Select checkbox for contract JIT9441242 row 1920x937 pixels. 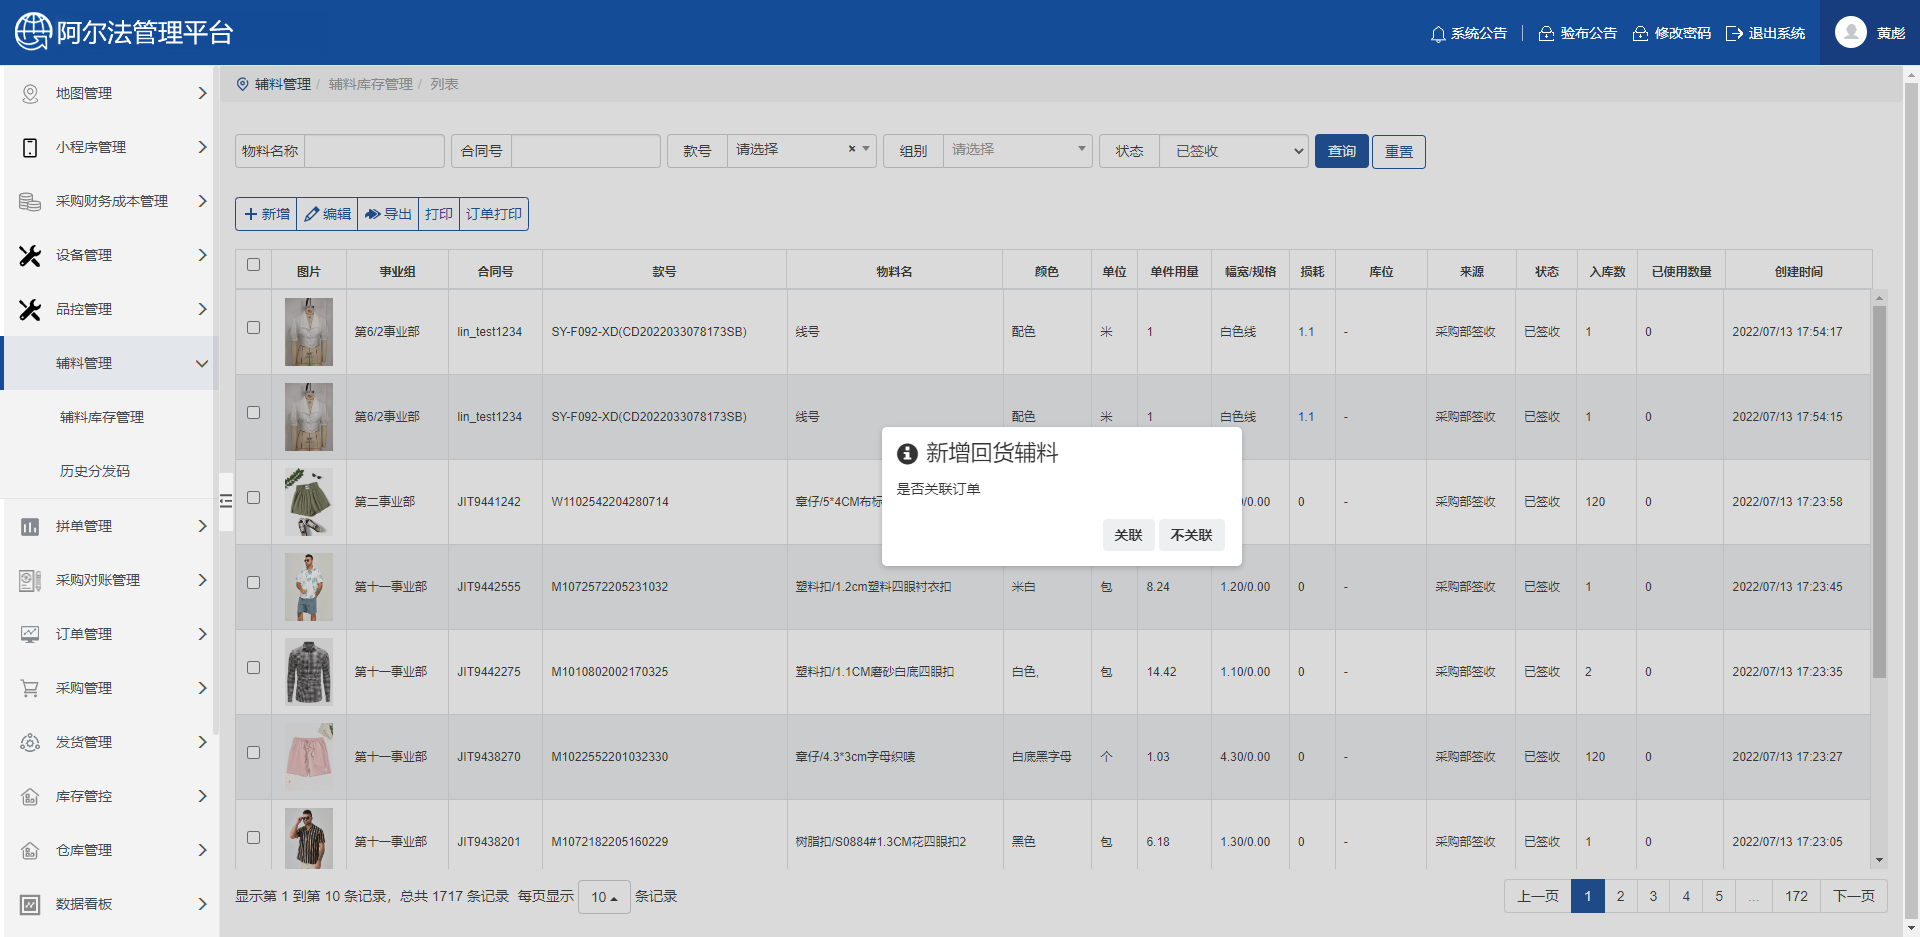point(253,498)
